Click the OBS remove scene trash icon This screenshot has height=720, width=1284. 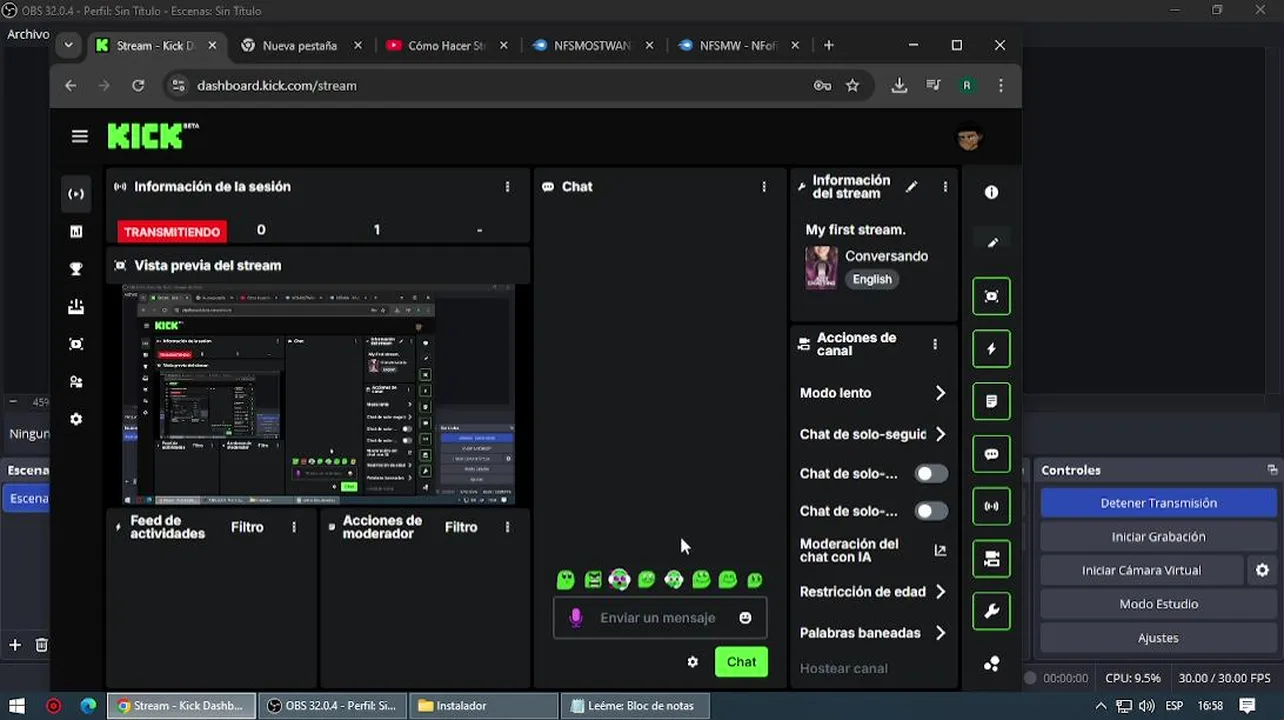[41, 645]
